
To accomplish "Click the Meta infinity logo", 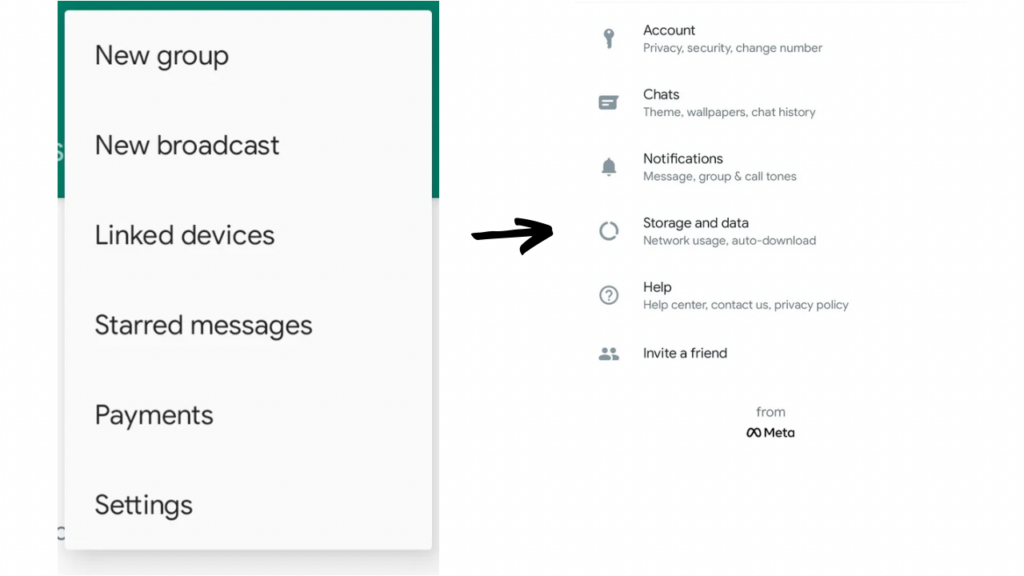I will coord(754,433).
